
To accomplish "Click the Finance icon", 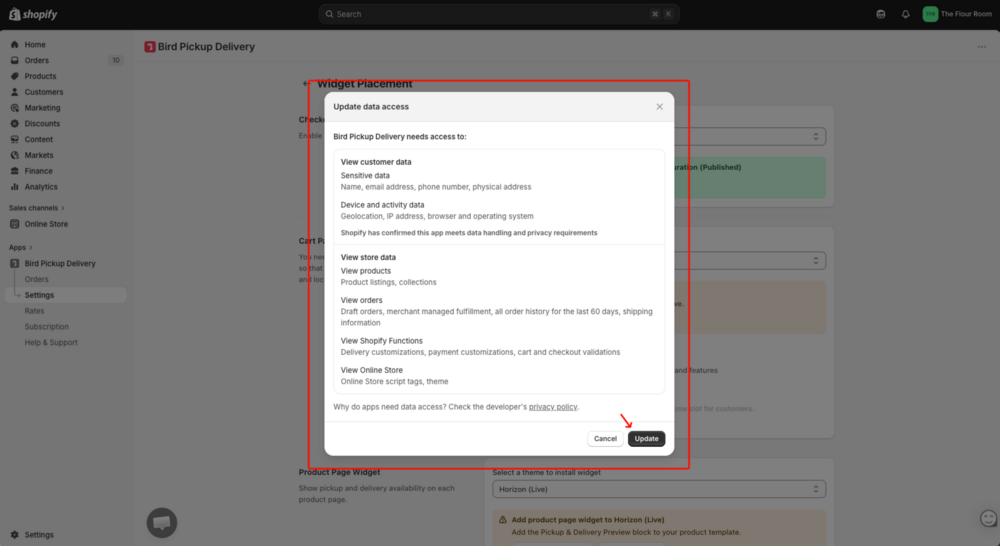I will [x=15, y=171].
